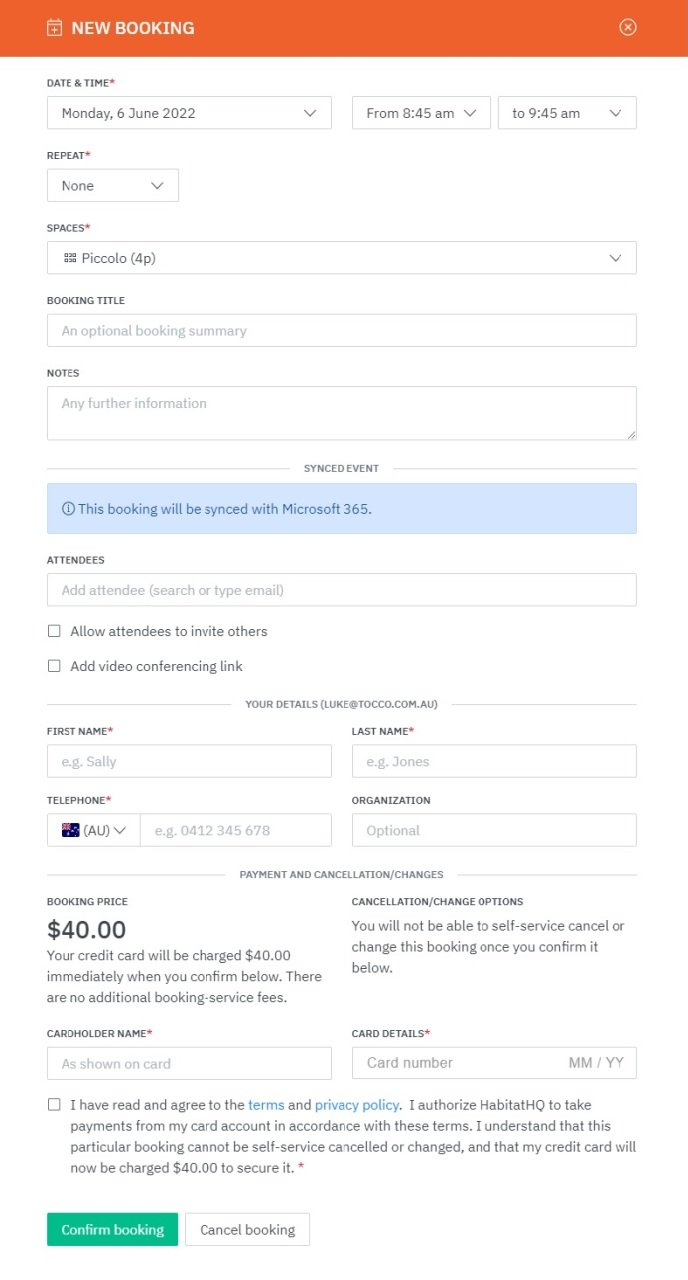Image resolution: width=688 pixels, height=1280 pixels.
Task: Cancel the booking
Action: [x=247, y=1229]
